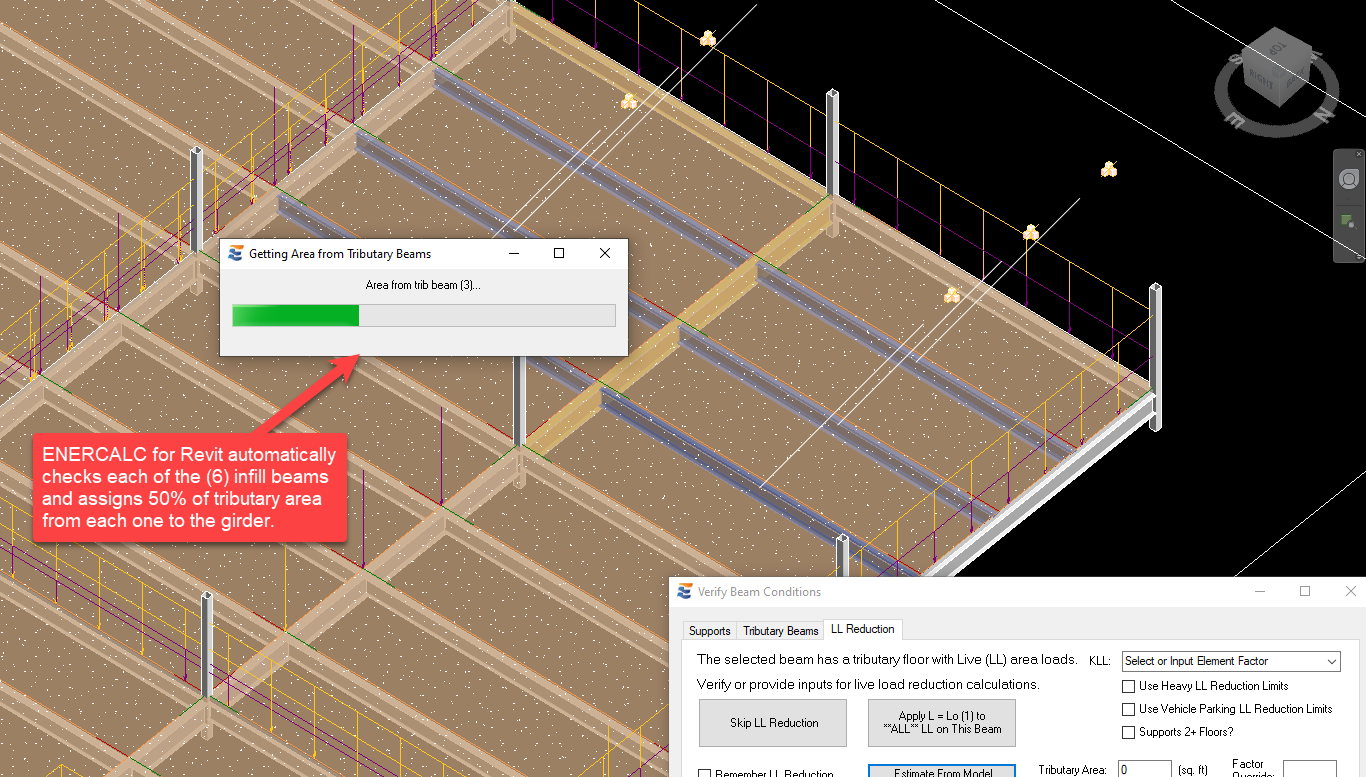Click the Skip LL Reduction button
Image resolution: width=1366 pixels, height=777 pixels.
tap(774, 723)
